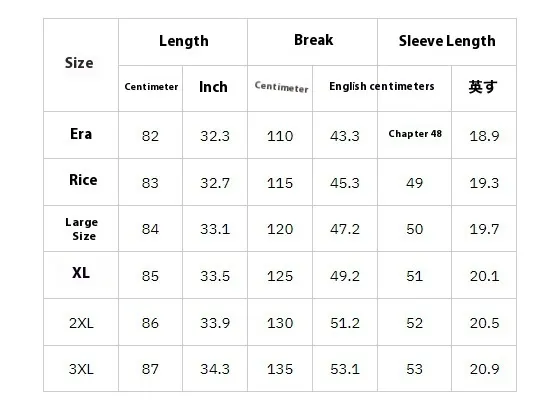The width and height of the screenshot is (548, 410).
Task: Select the 2XL size row label
Action: tap(81, 323)
